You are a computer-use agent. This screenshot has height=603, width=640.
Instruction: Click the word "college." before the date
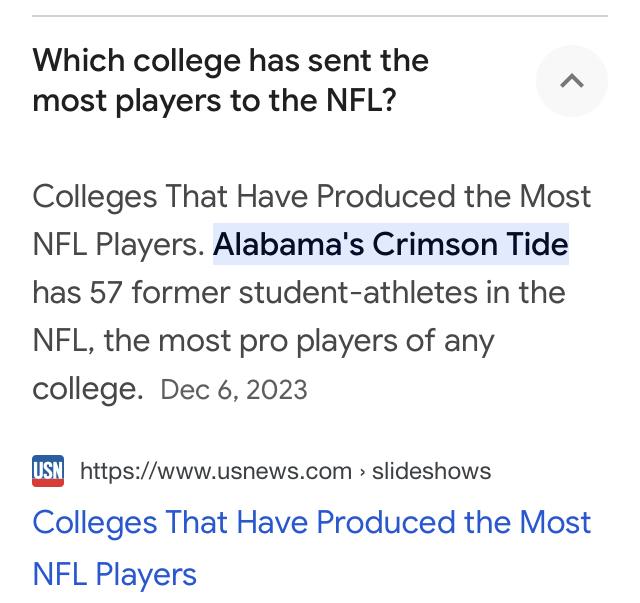pyautogui.click(x=88, y=388)
